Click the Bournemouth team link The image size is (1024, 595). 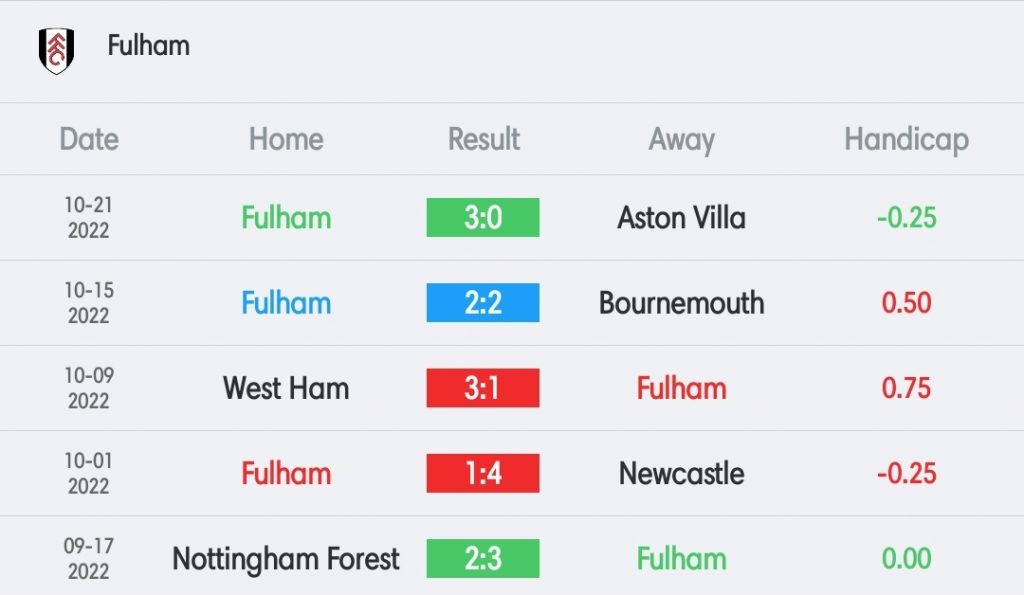pyautogui.click(x=681, y=303)
